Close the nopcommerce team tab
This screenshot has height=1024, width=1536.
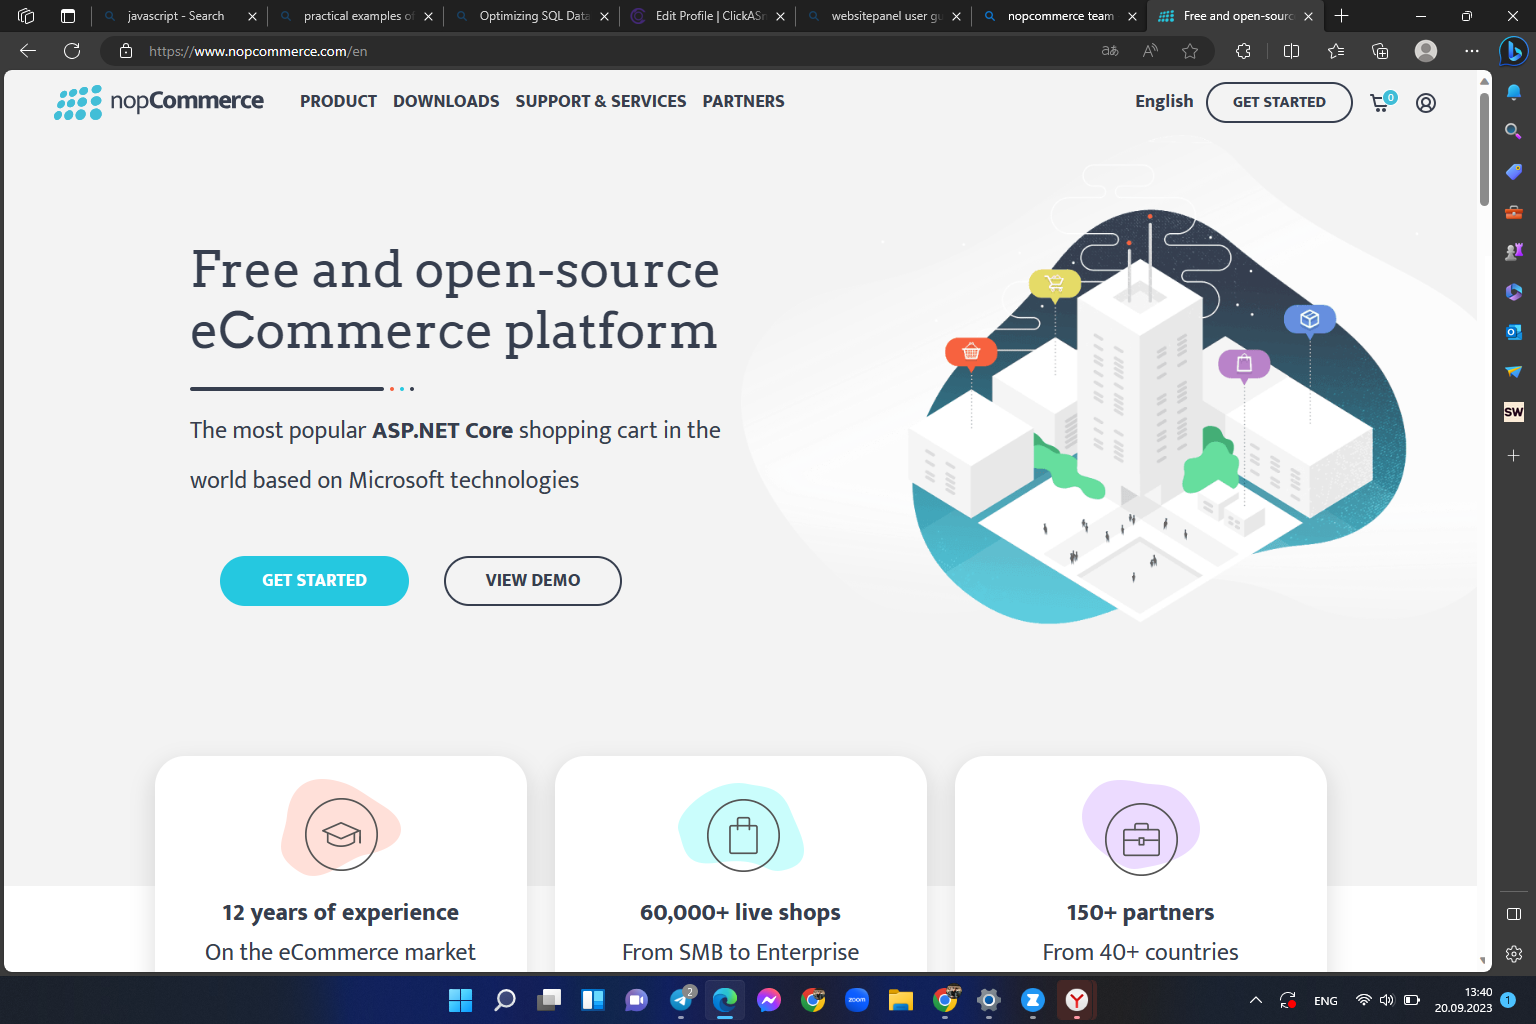pyautogui.click(x=1132, y=16)
